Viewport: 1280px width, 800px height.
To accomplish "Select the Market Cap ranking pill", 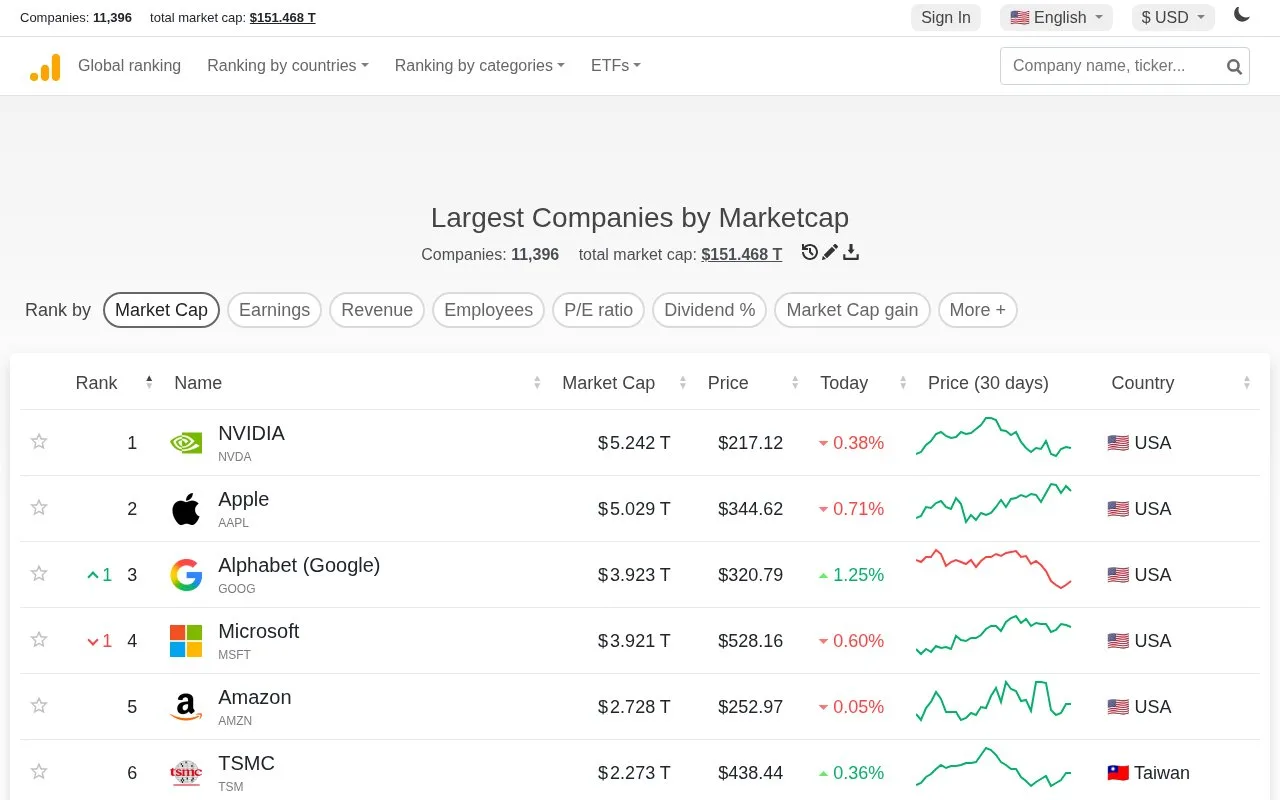I will point(161,310).
